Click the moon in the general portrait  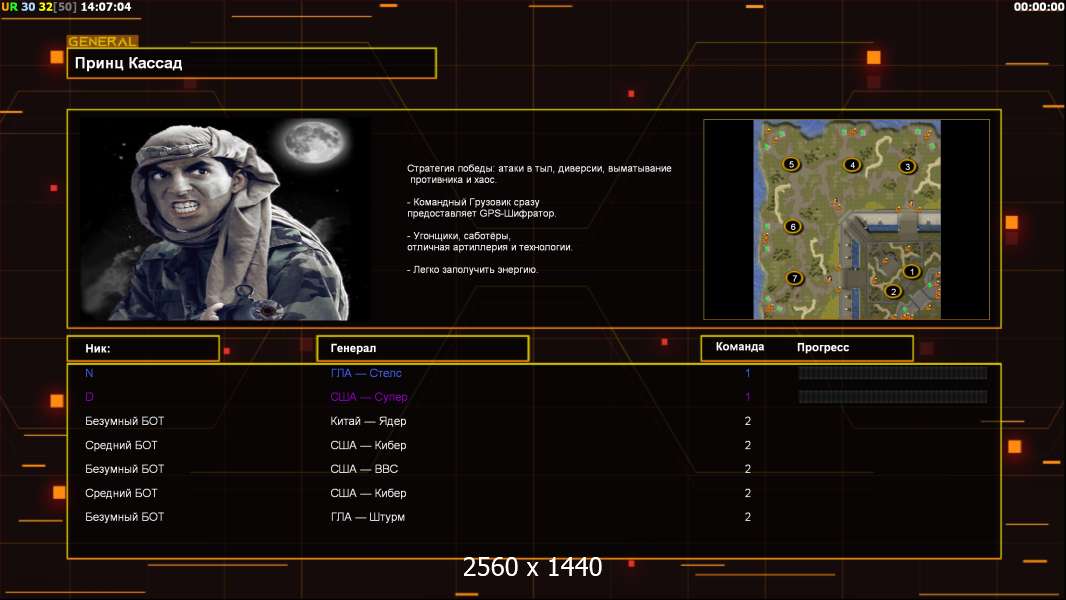[x=308, y=145]
